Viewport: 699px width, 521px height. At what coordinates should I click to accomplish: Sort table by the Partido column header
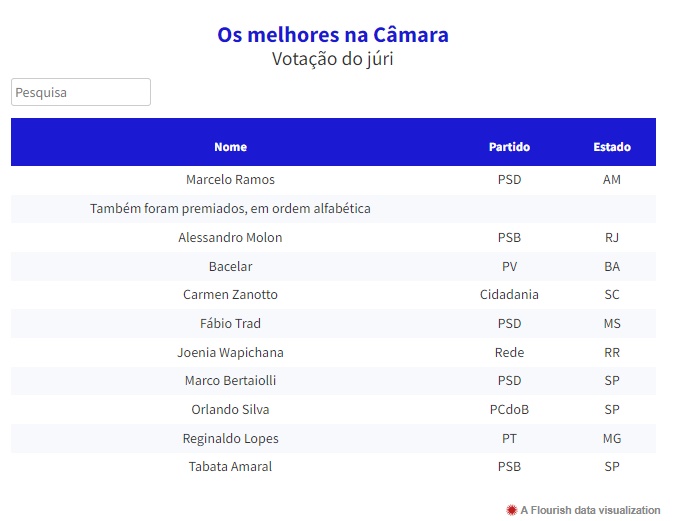pos(509,147)
